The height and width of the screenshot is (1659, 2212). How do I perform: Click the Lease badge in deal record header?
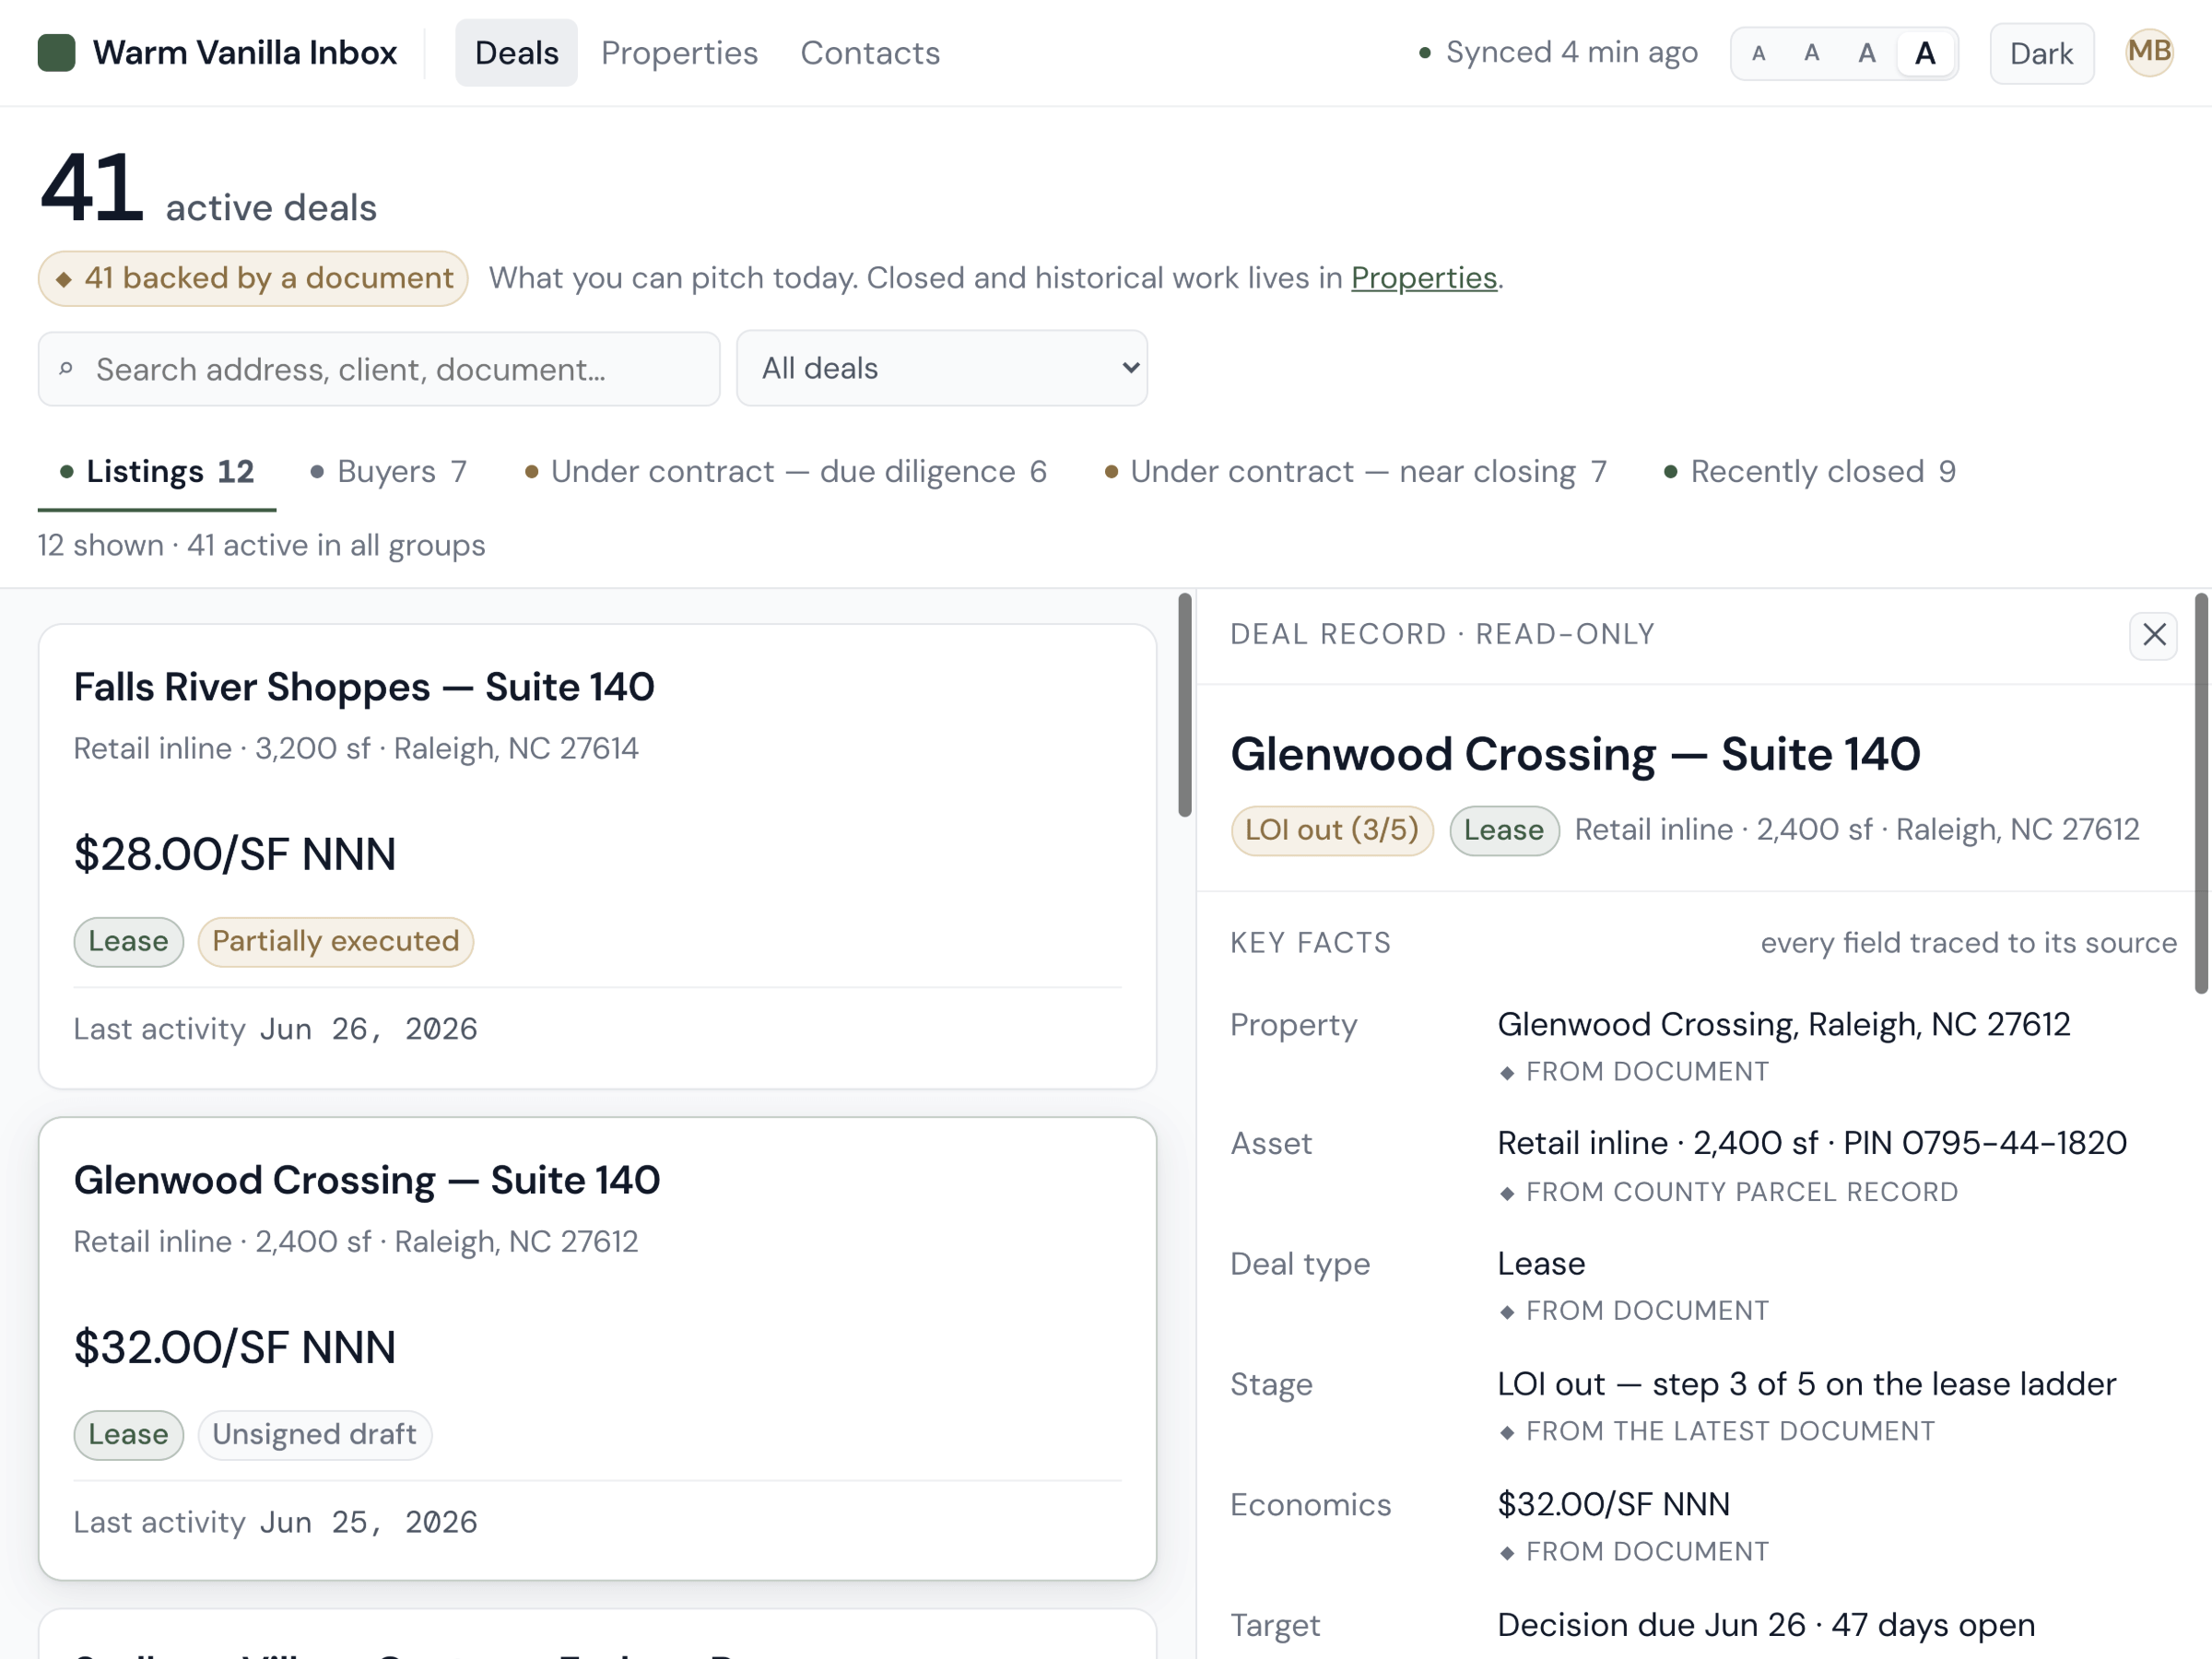click(x=1503, y=830)
